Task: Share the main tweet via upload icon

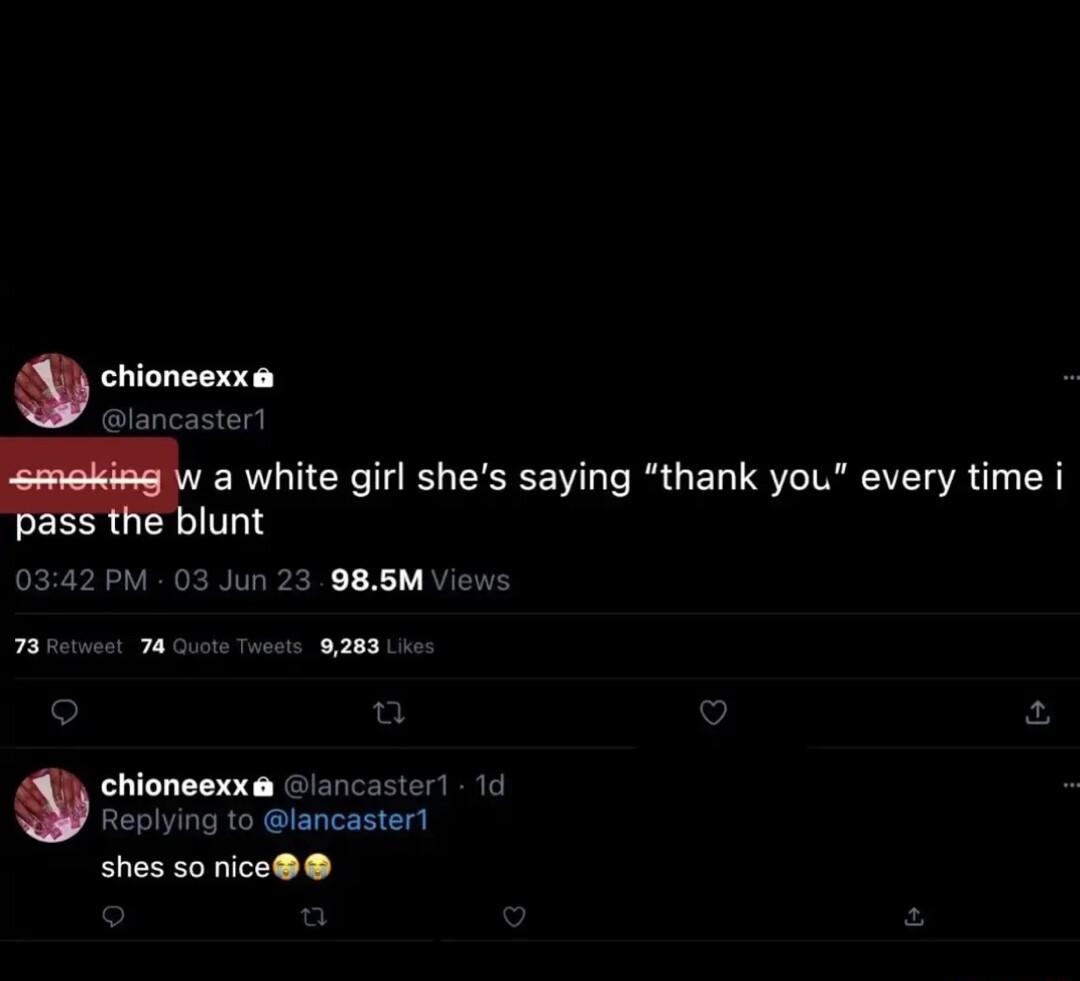Action: tap(1037, 713)
